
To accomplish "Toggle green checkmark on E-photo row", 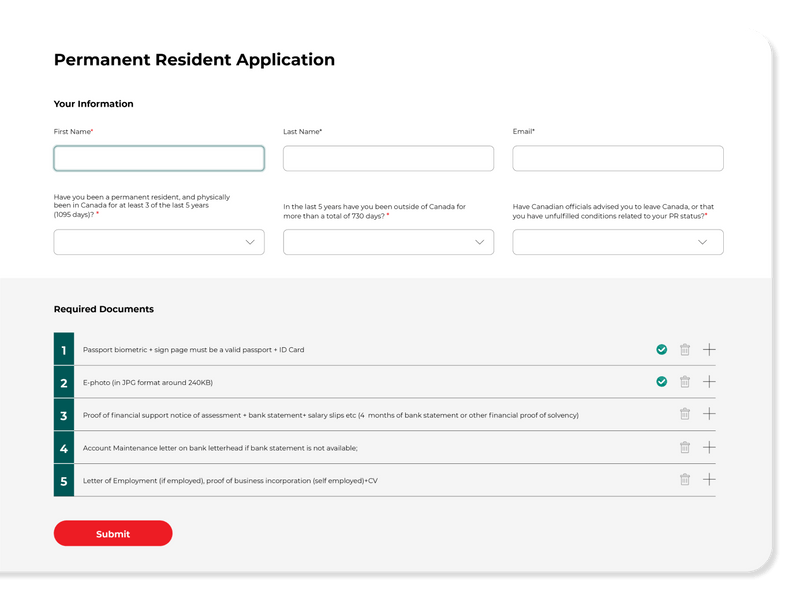I will (x=661, y=382).
